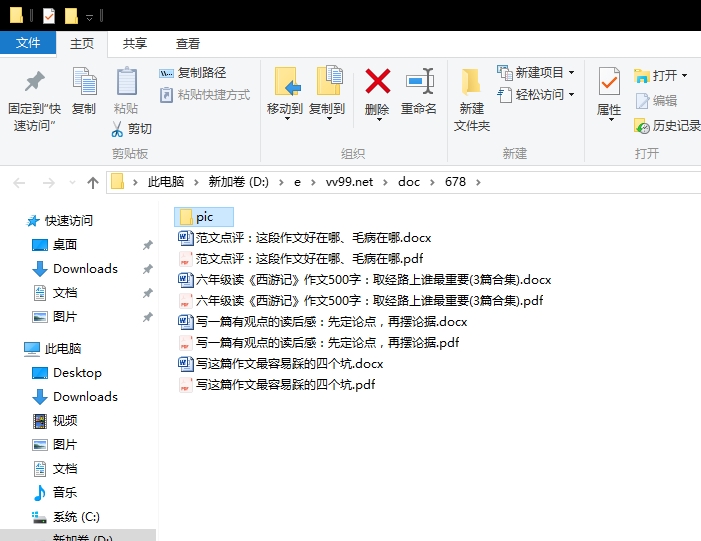The height and width of the screenshot is (541, 701).
Task: Expand chevron after 678 in path
Action: point(478,182)
